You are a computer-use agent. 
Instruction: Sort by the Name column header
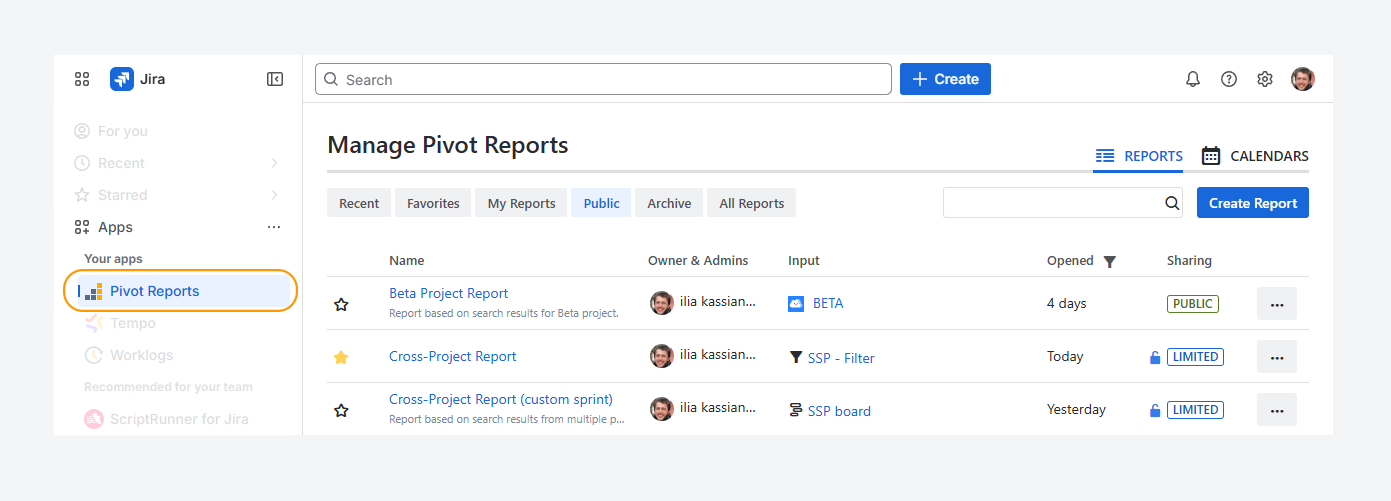point(407,261)
